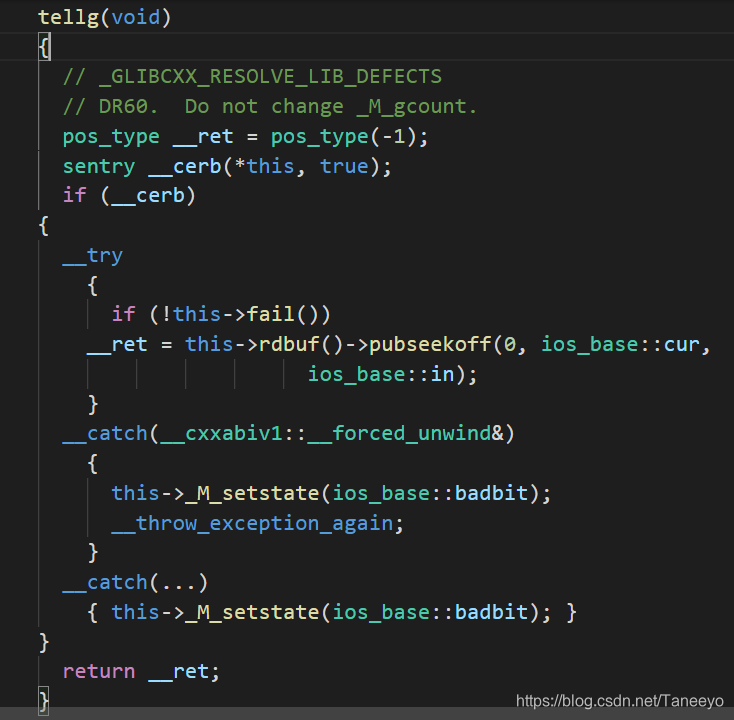Click the rdbuf() call

tap(301, 345)
